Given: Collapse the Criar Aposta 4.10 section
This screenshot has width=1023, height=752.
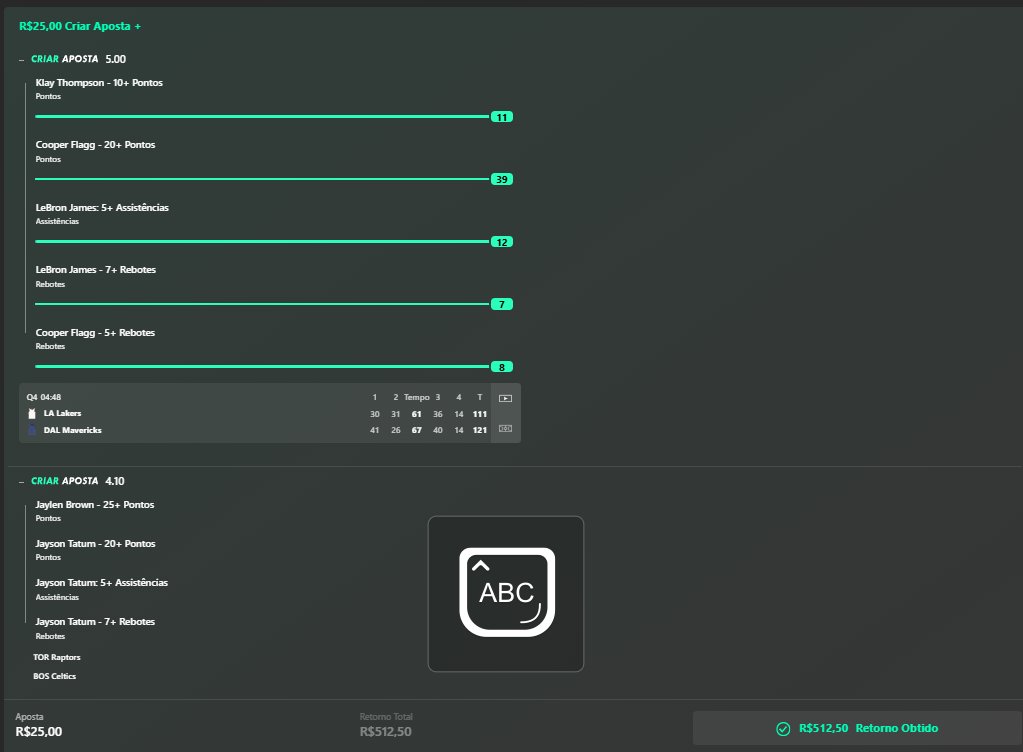Looking at the screenshot, I should pyautogui.click(x=22, y=481).
